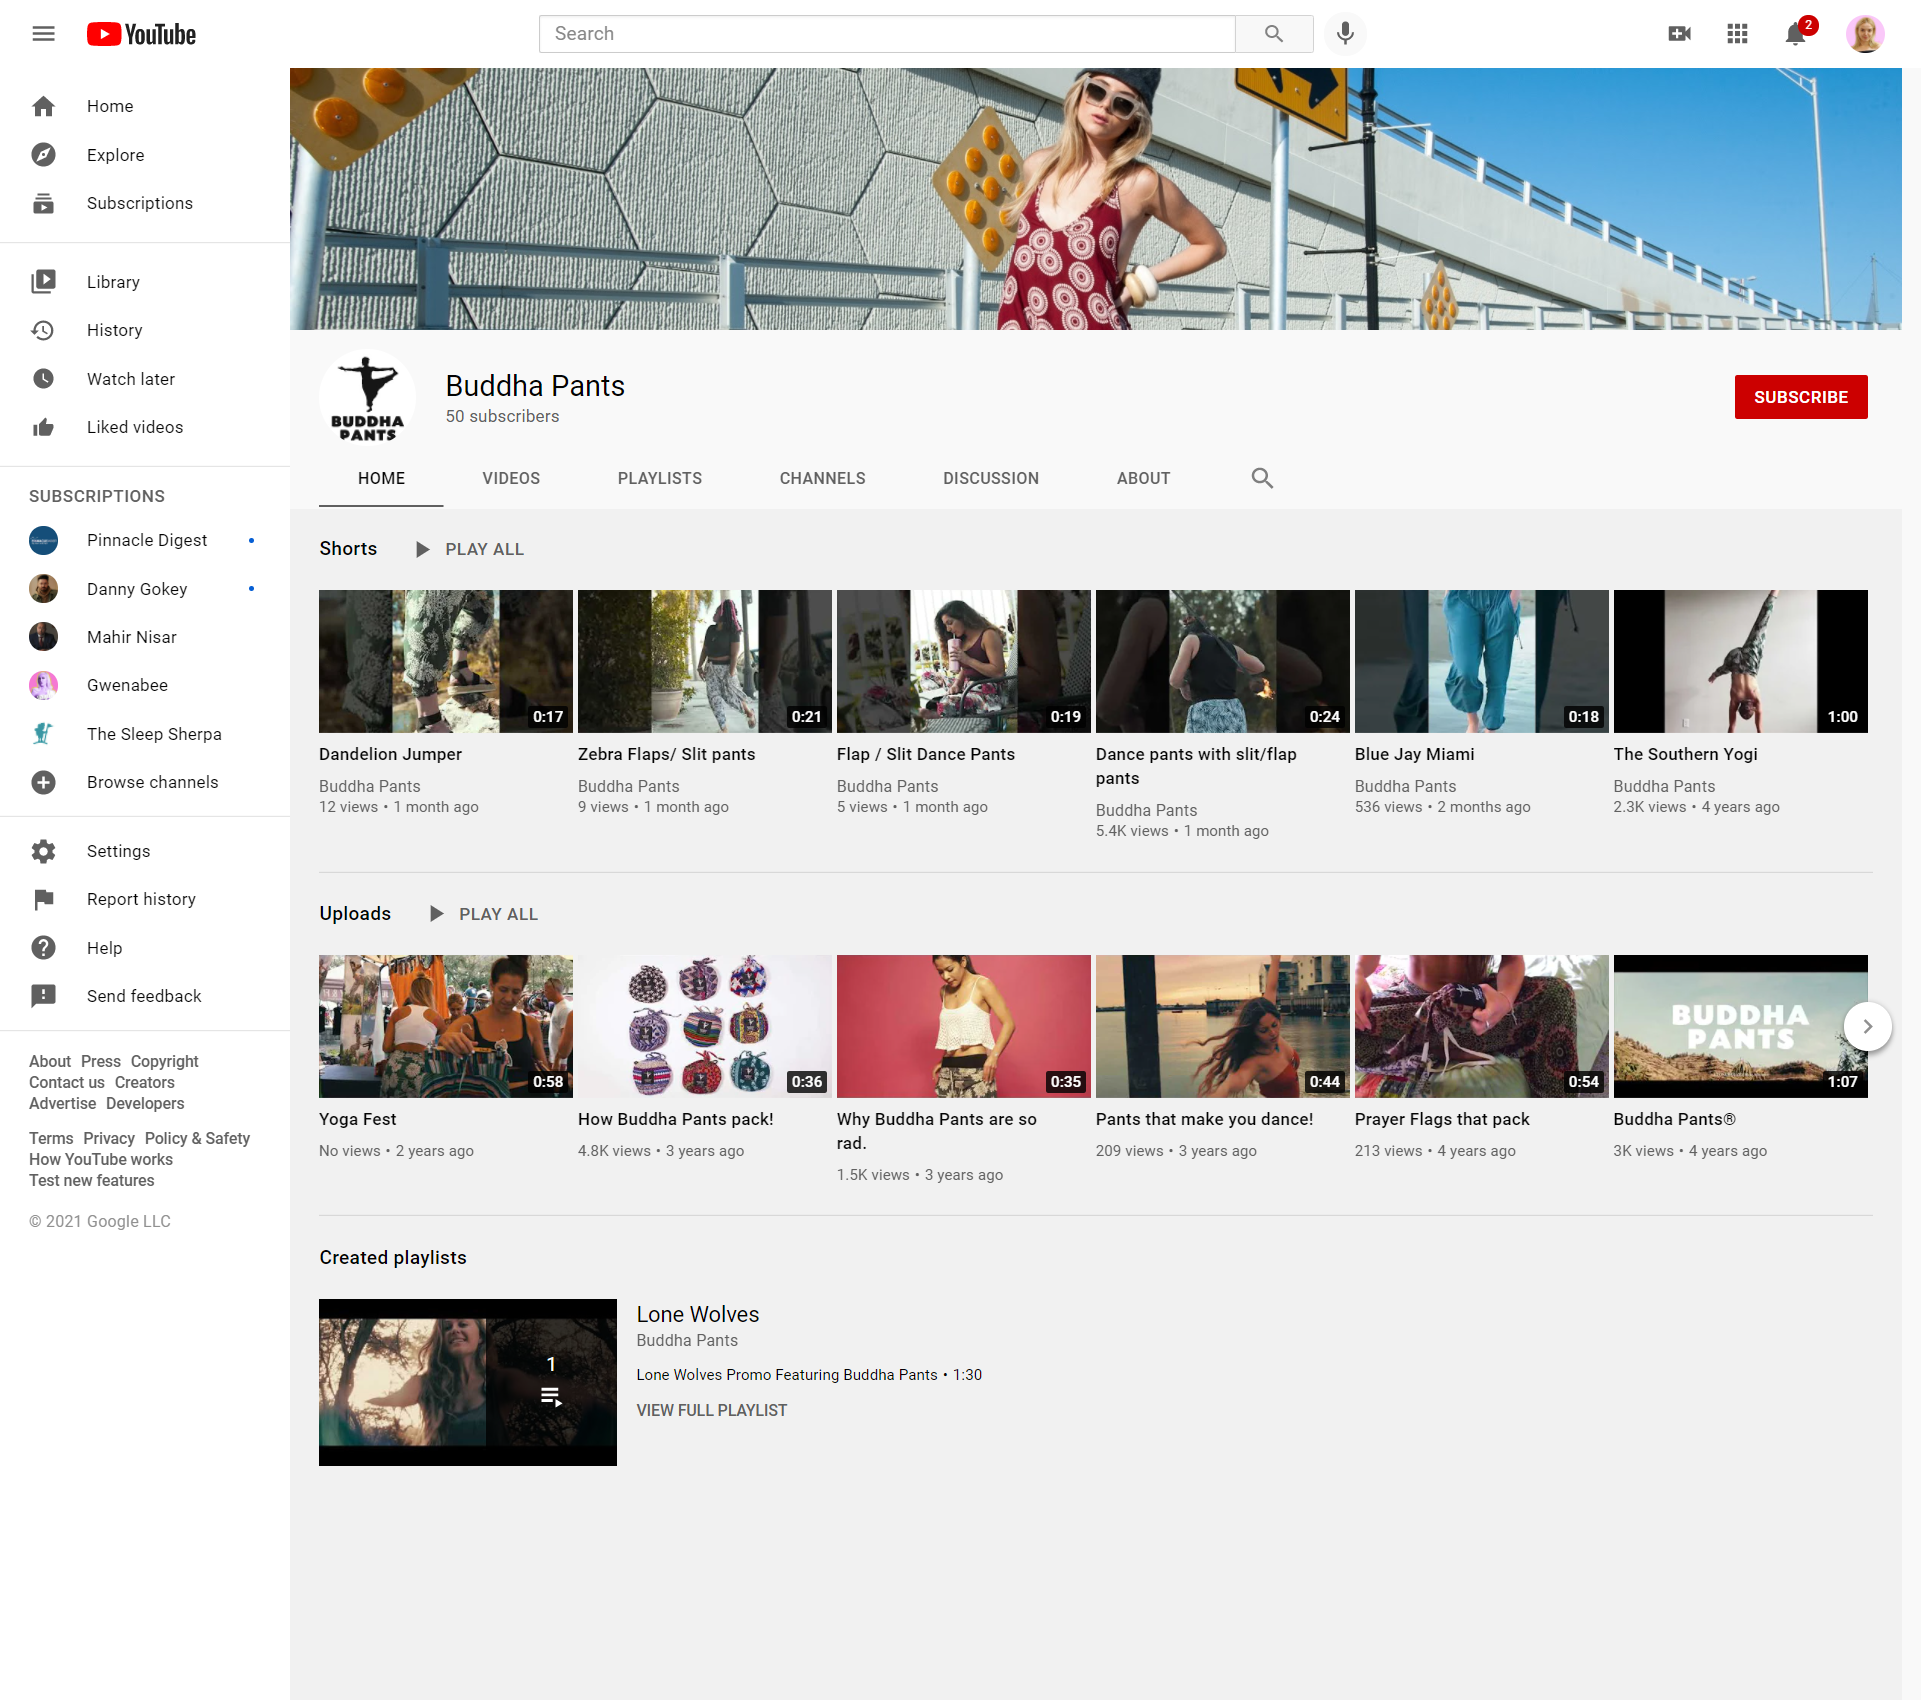Switch to the Videos tab
Image resolution: width=1921 pixels, height=1700 pixels.
[511, 478]
